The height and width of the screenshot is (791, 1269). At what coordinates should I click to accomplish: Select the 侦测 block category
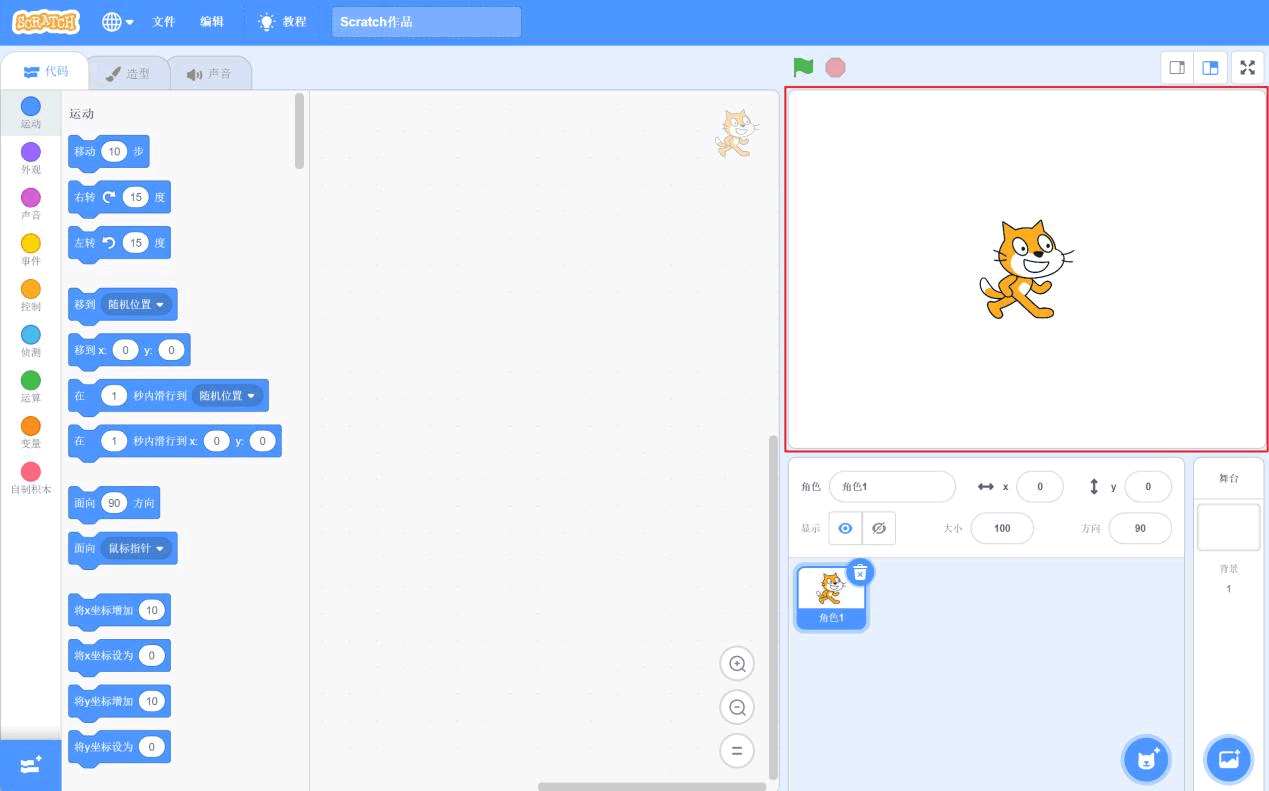pyautogui.click(x=31, y=342)
